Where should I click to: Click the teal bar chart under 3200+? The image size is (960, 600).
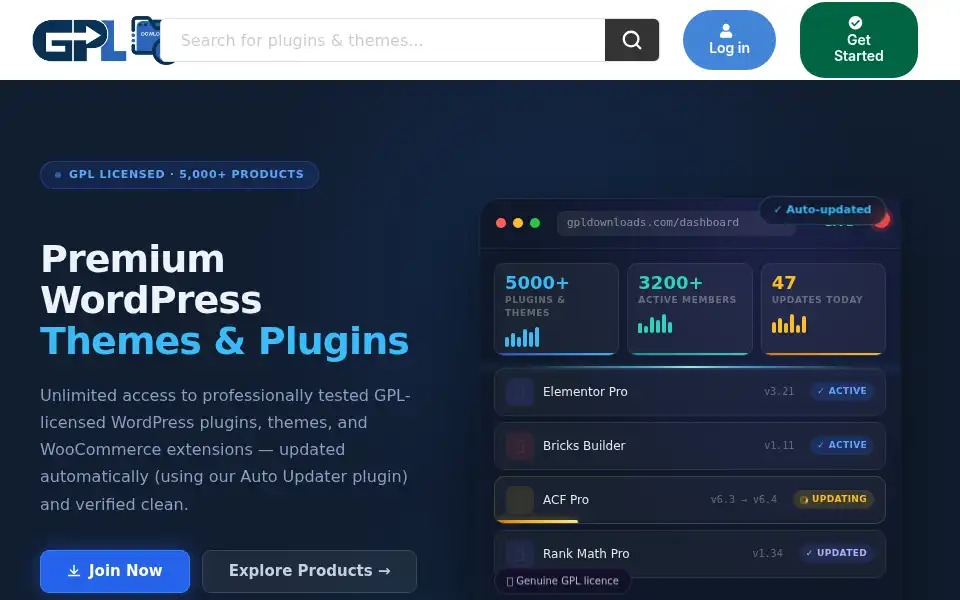coord(655,324)
